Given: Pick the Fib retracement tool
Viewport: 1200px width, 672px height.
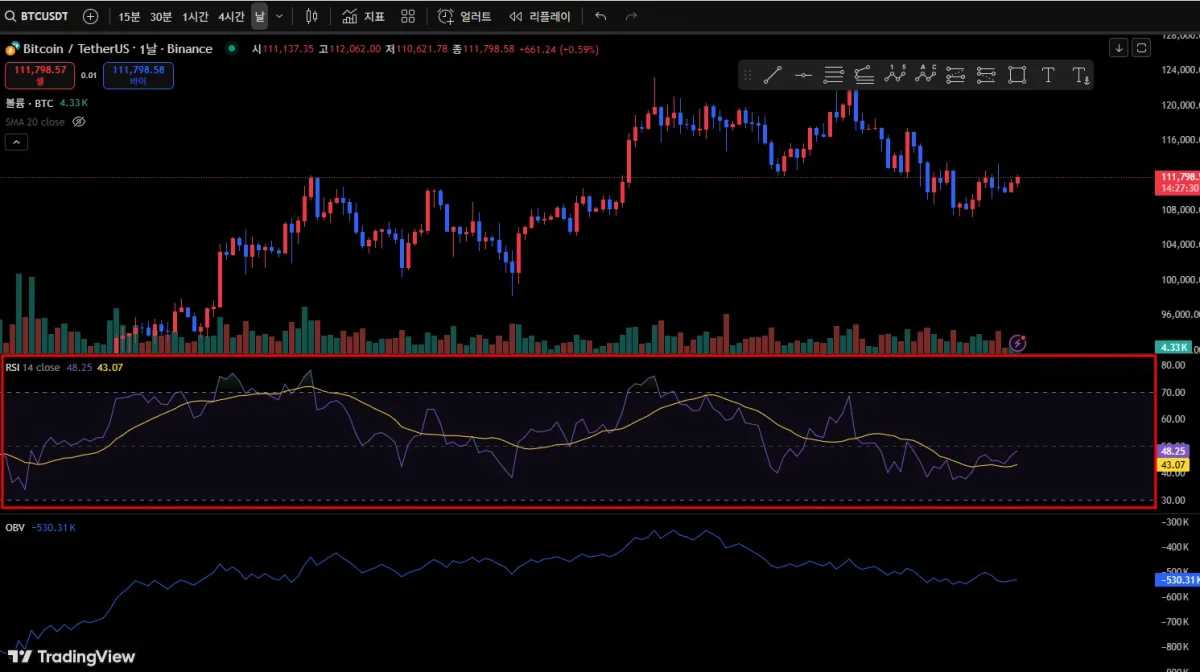Looking at the screenshot, I should pyautogui.click(x=834, y=75).
